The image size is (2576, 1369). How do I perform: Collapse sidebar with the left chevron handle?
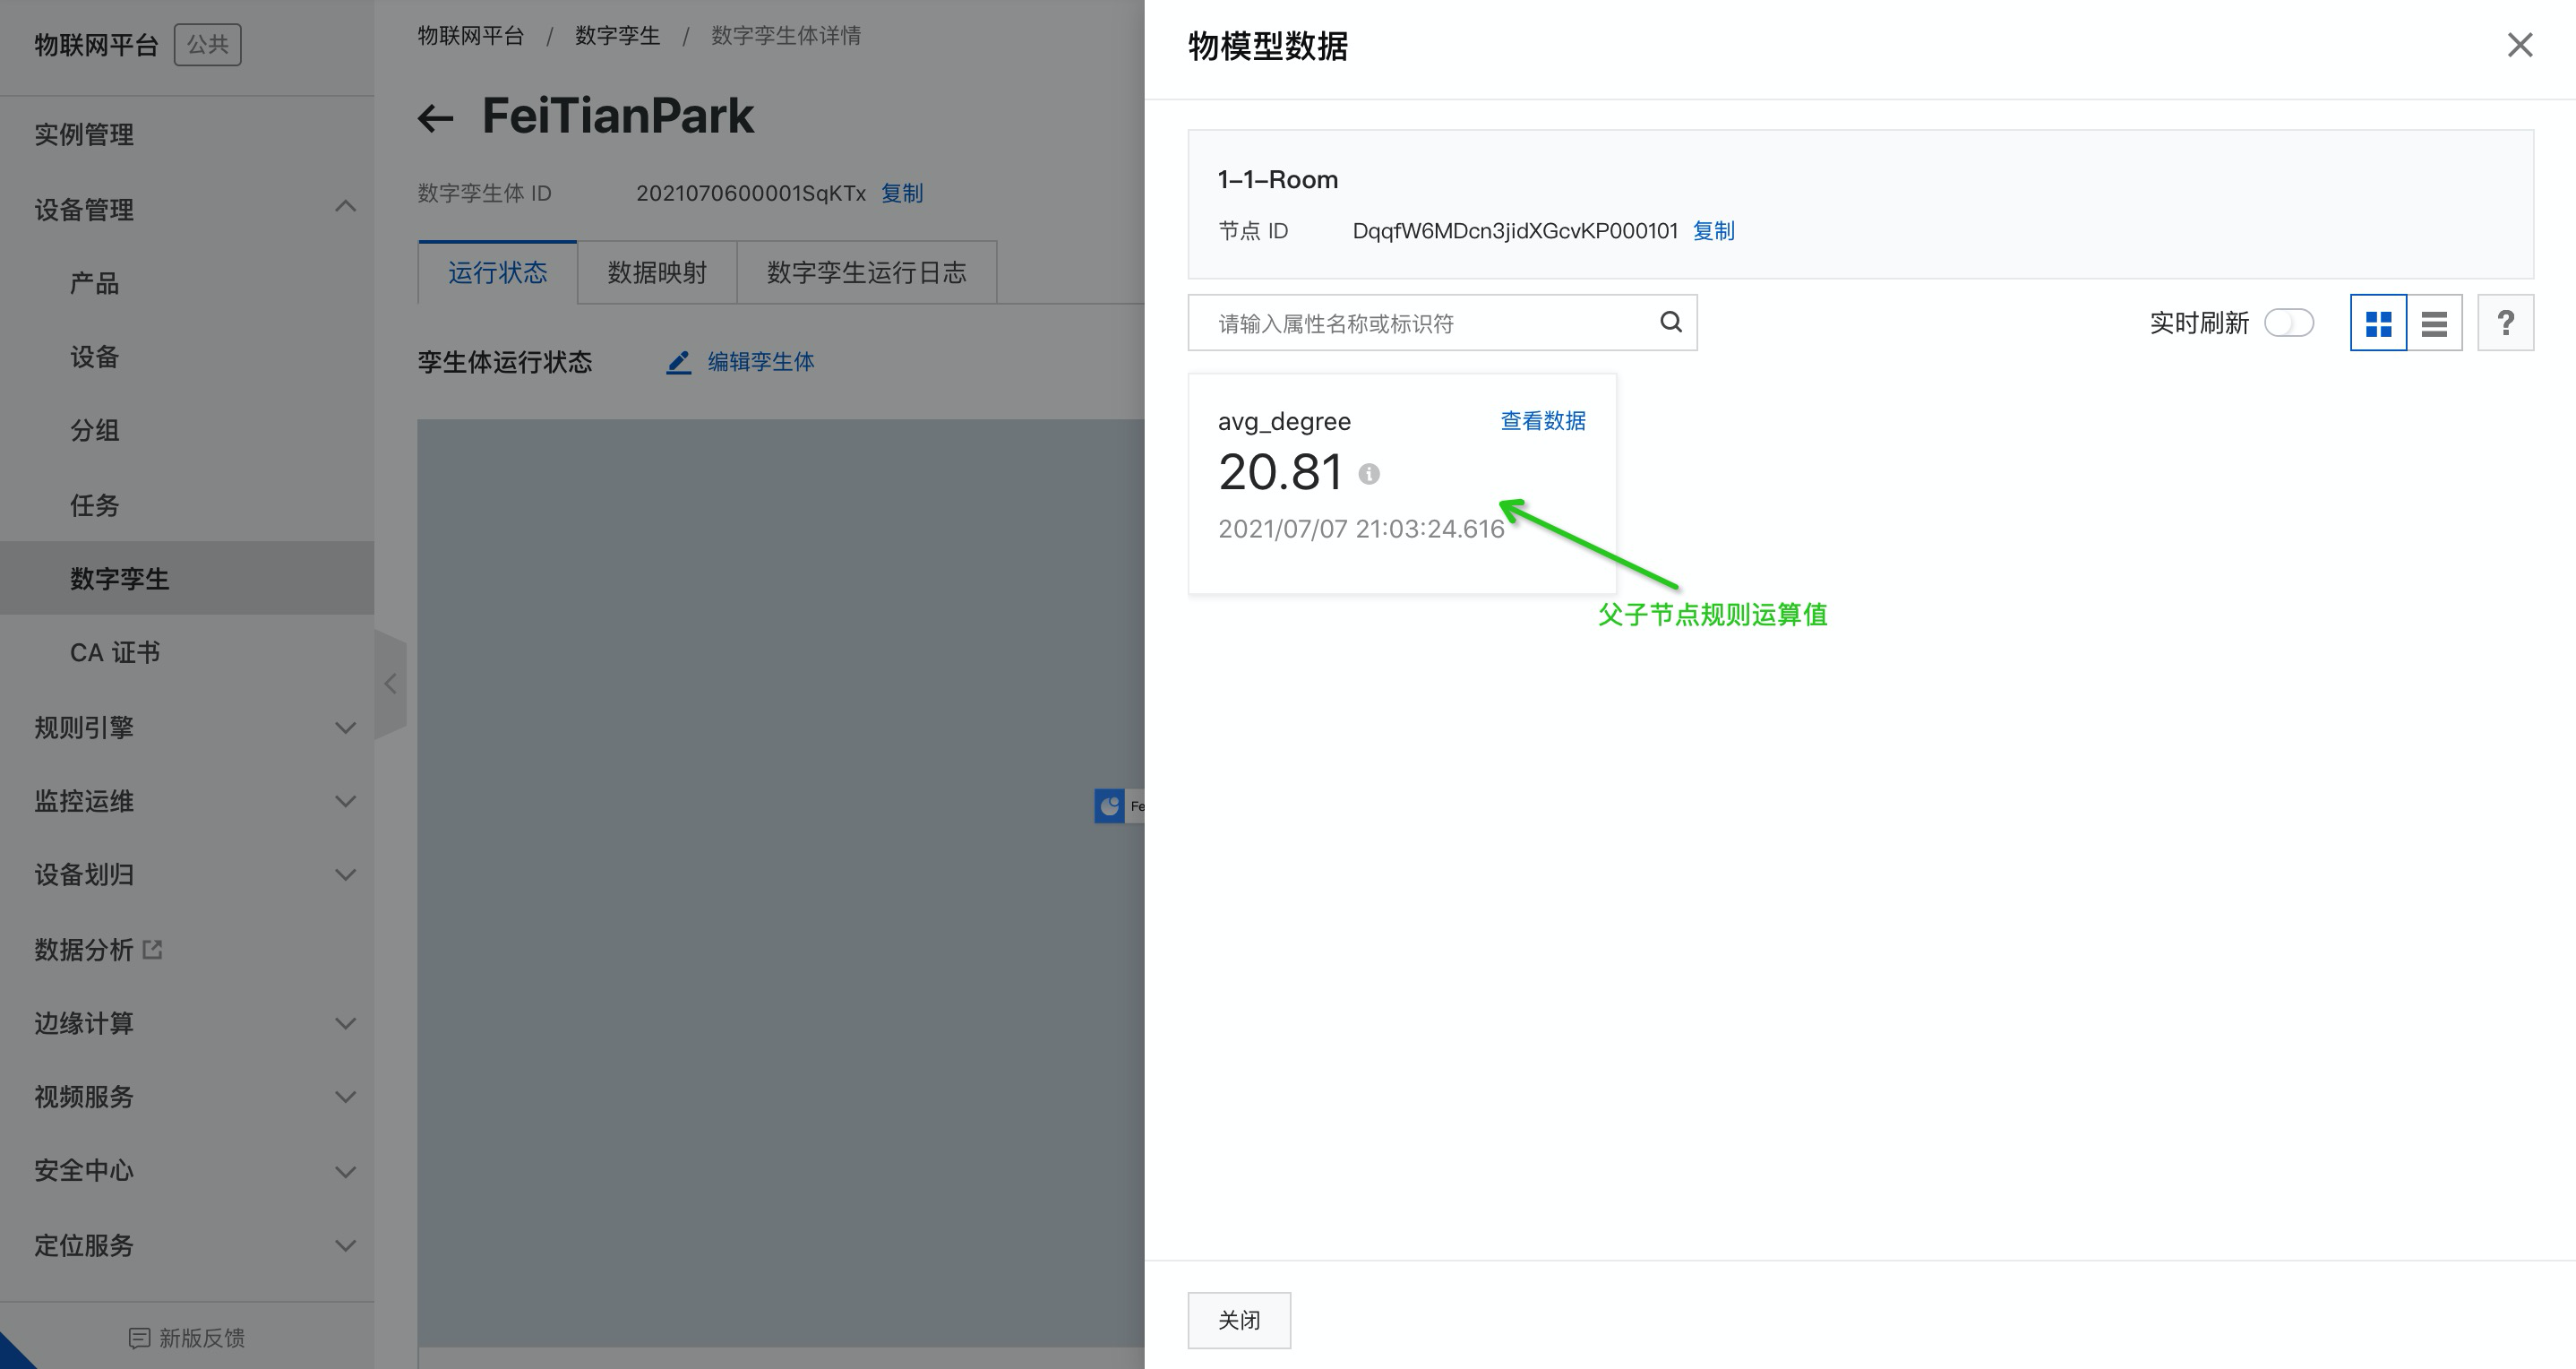[390, 684]
